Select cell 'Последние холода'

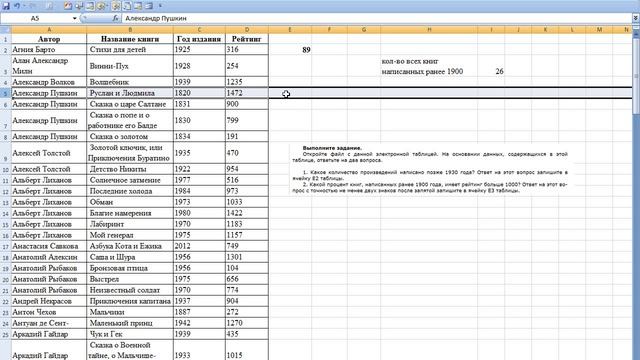pos(130,191)
